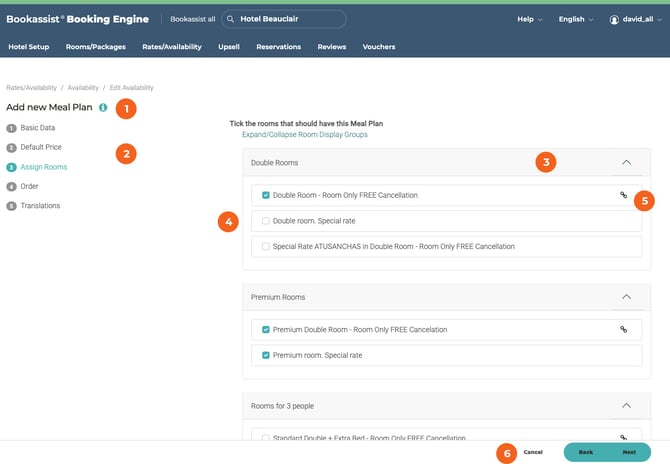Click step 4 Order circle icon
Viewport: 670px width, 464px height.
[x=11, y=186]
